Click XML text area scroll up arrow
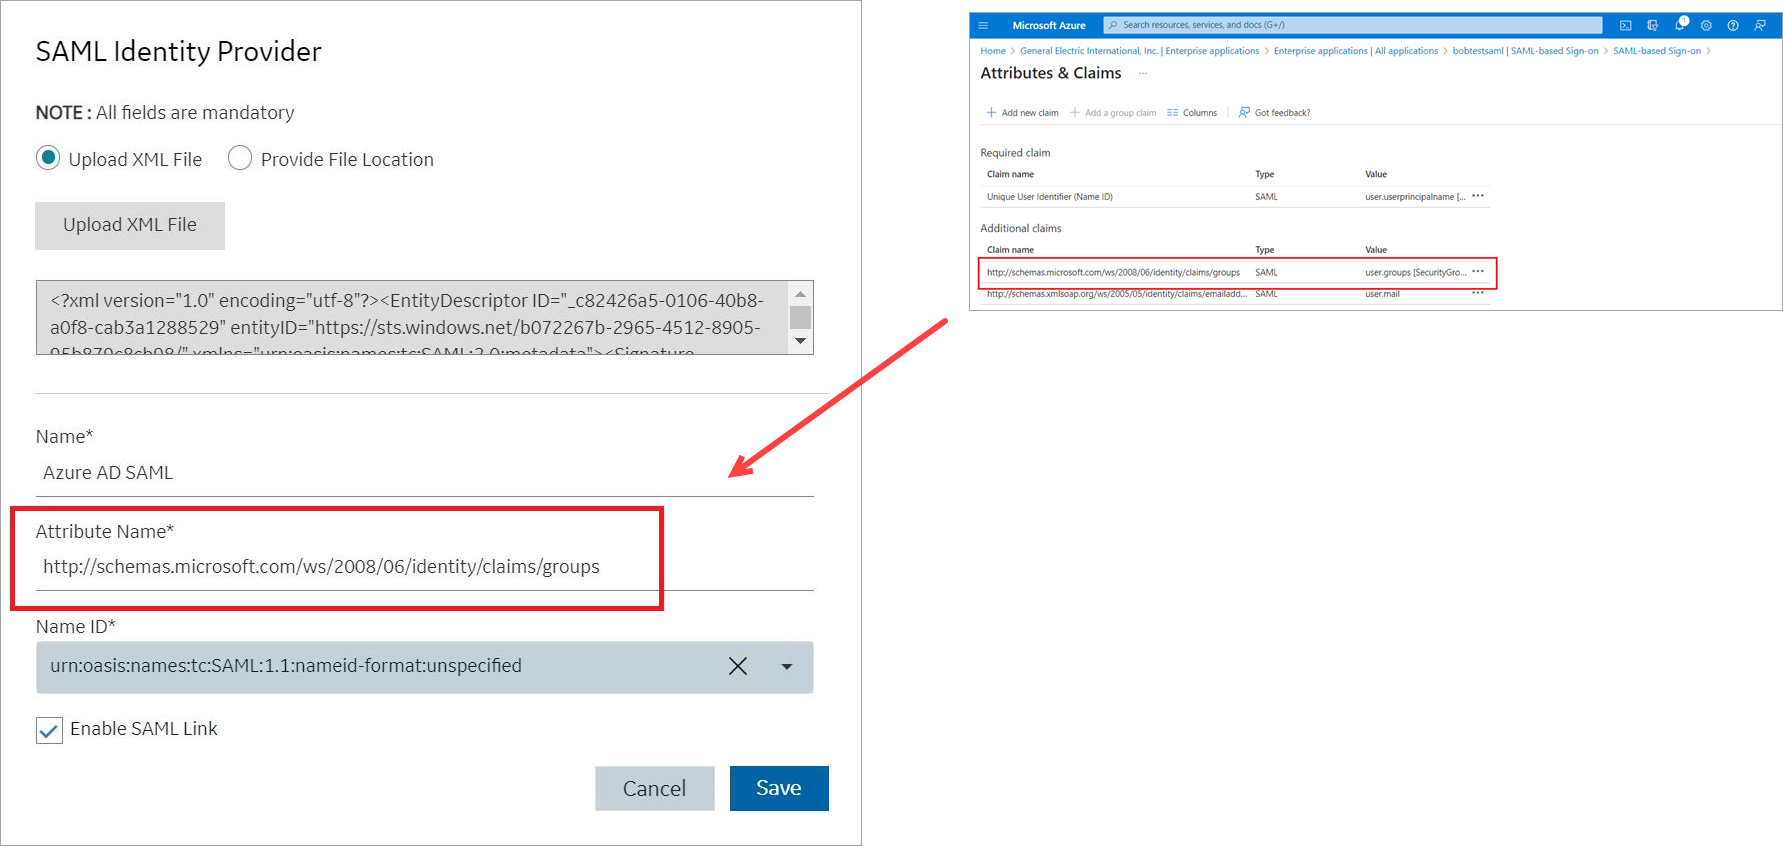Screen dimensions: 1783x846 (x=800, y=294)
